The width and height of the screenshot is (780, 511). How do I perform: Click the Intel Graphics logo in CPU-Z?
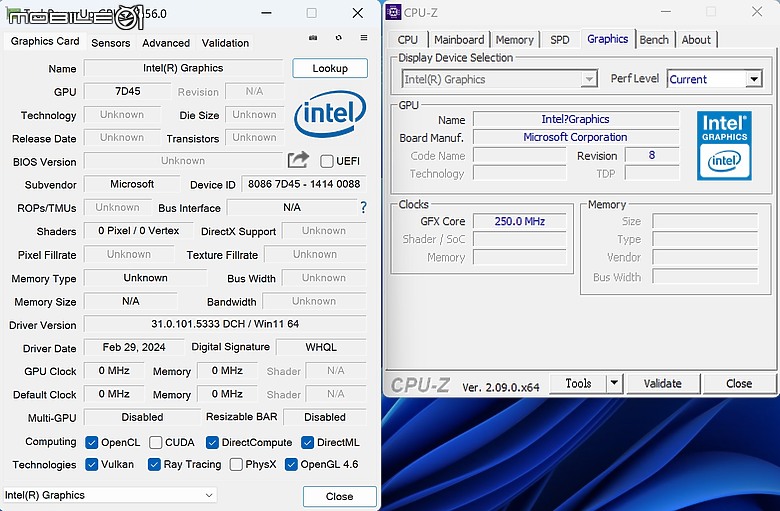pyautogui.click(x=724, y=145)
